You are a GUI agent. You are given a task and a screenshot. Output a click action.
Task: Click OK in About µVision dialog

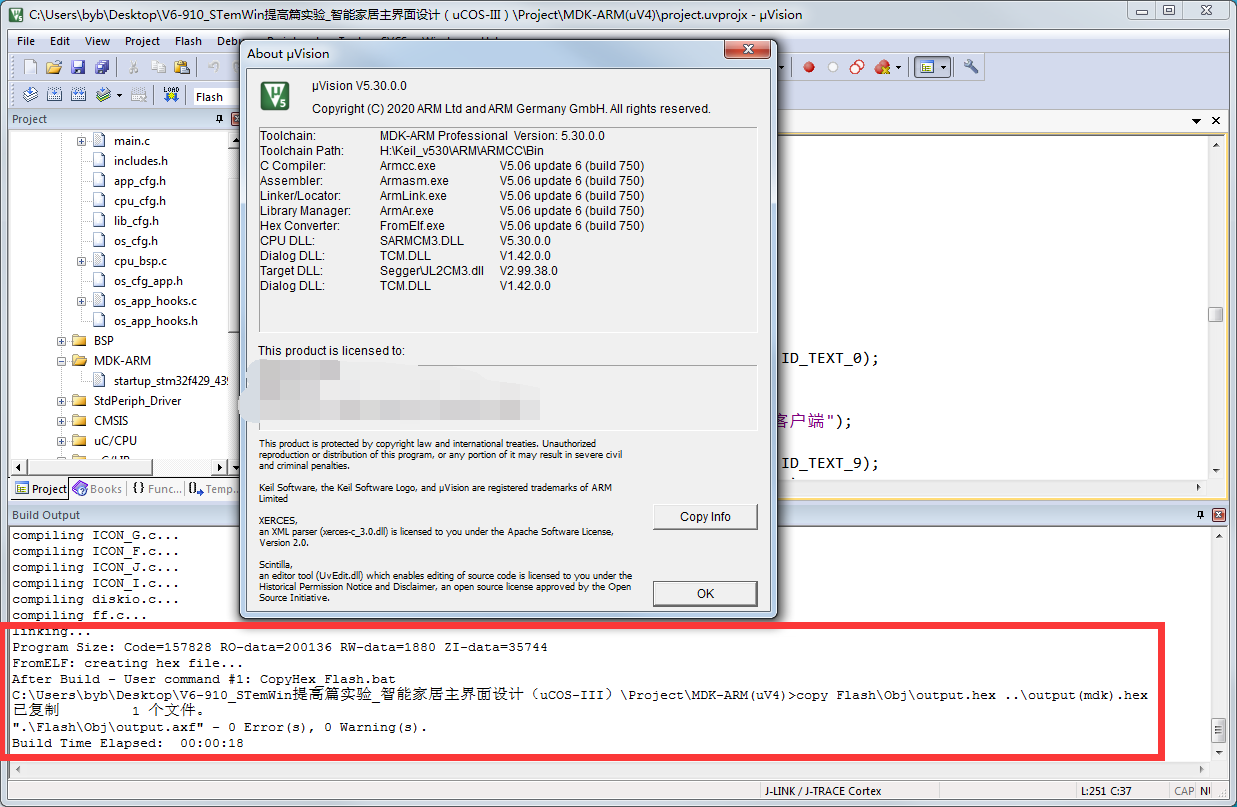(x=705, y=594)
